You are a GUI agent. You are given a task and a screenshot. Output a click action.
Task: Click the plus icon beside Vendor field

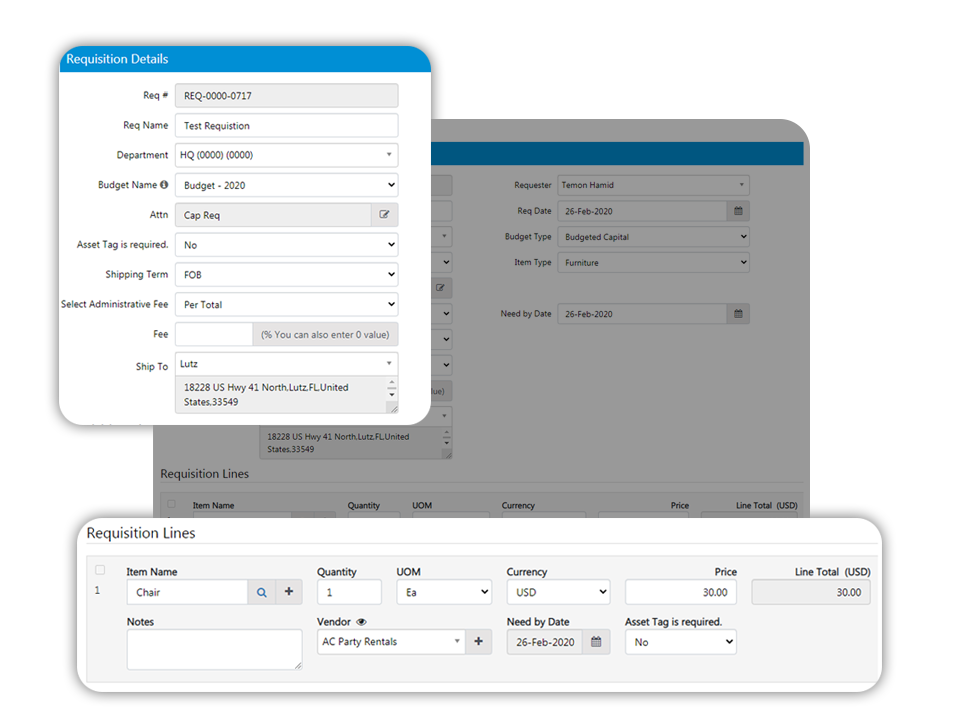(x=478, y=642)
